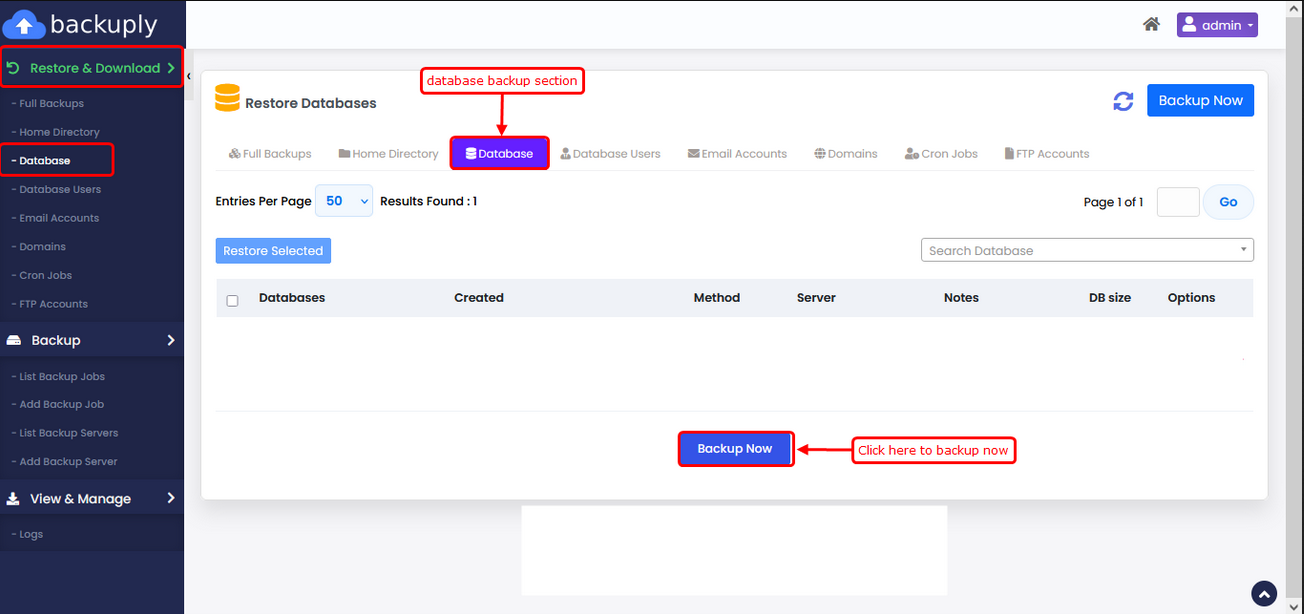The width and height of the screenshot is (1304, 614).
Task: Click the Restore Selected button
Action: [x=273, y=251]
